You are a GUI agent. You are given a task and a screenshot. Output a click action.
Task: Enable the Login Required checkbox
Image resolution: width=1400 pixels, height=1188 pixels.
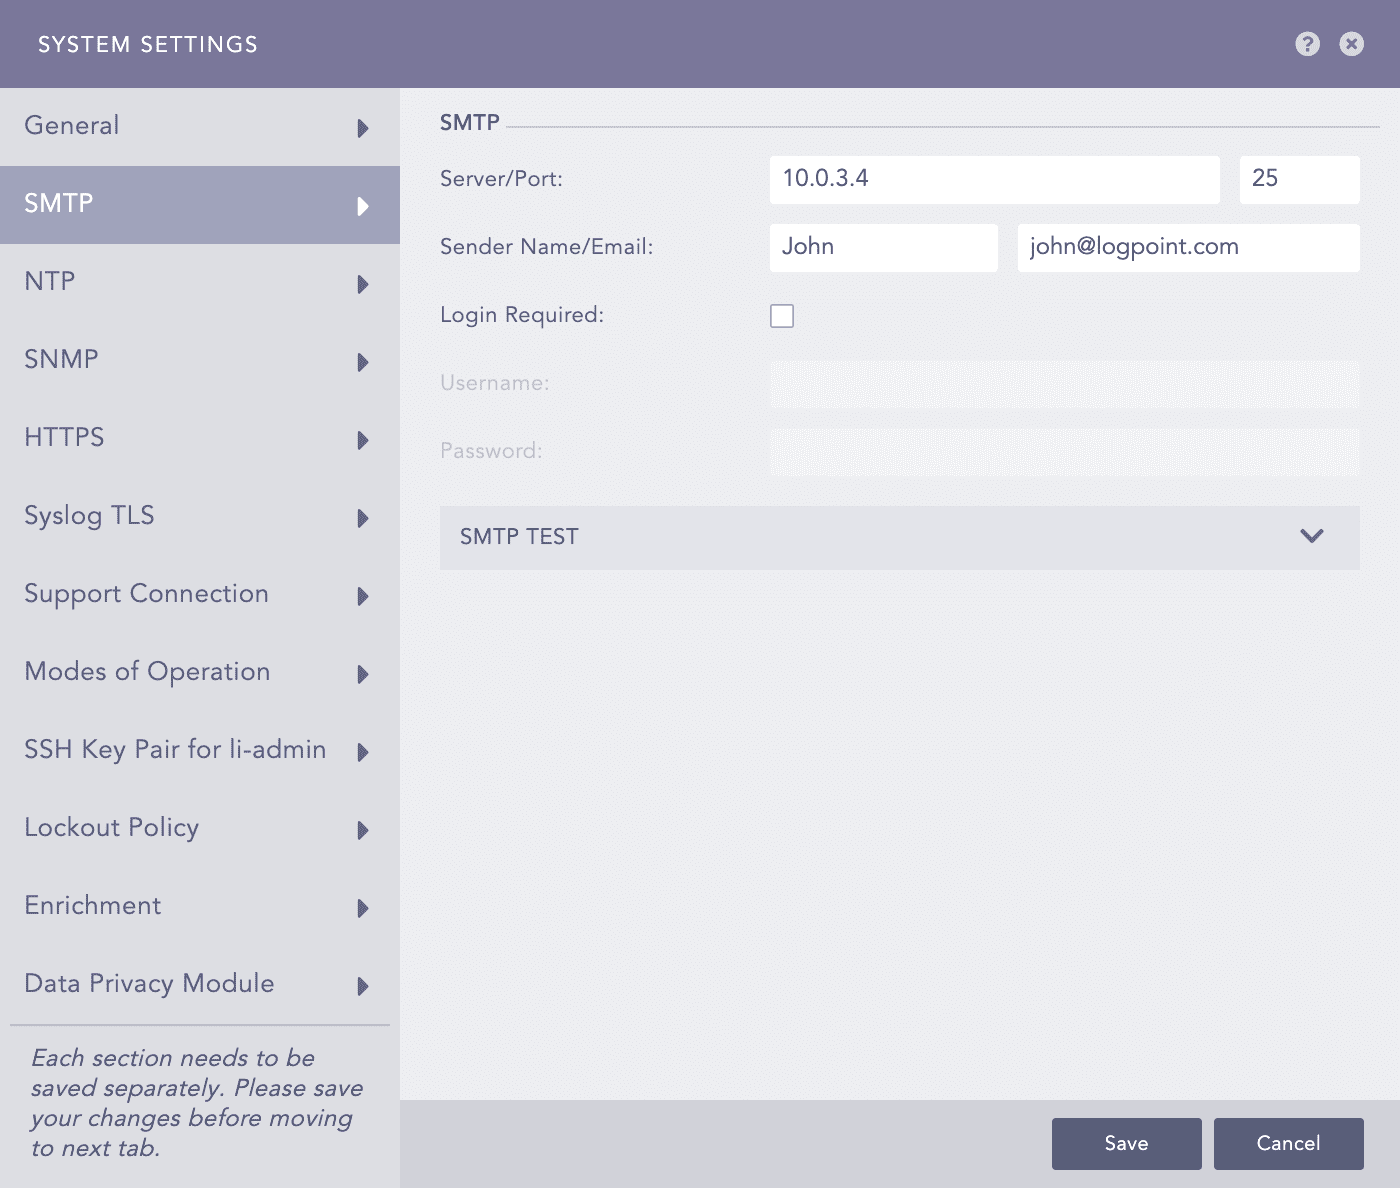point(781,315)
